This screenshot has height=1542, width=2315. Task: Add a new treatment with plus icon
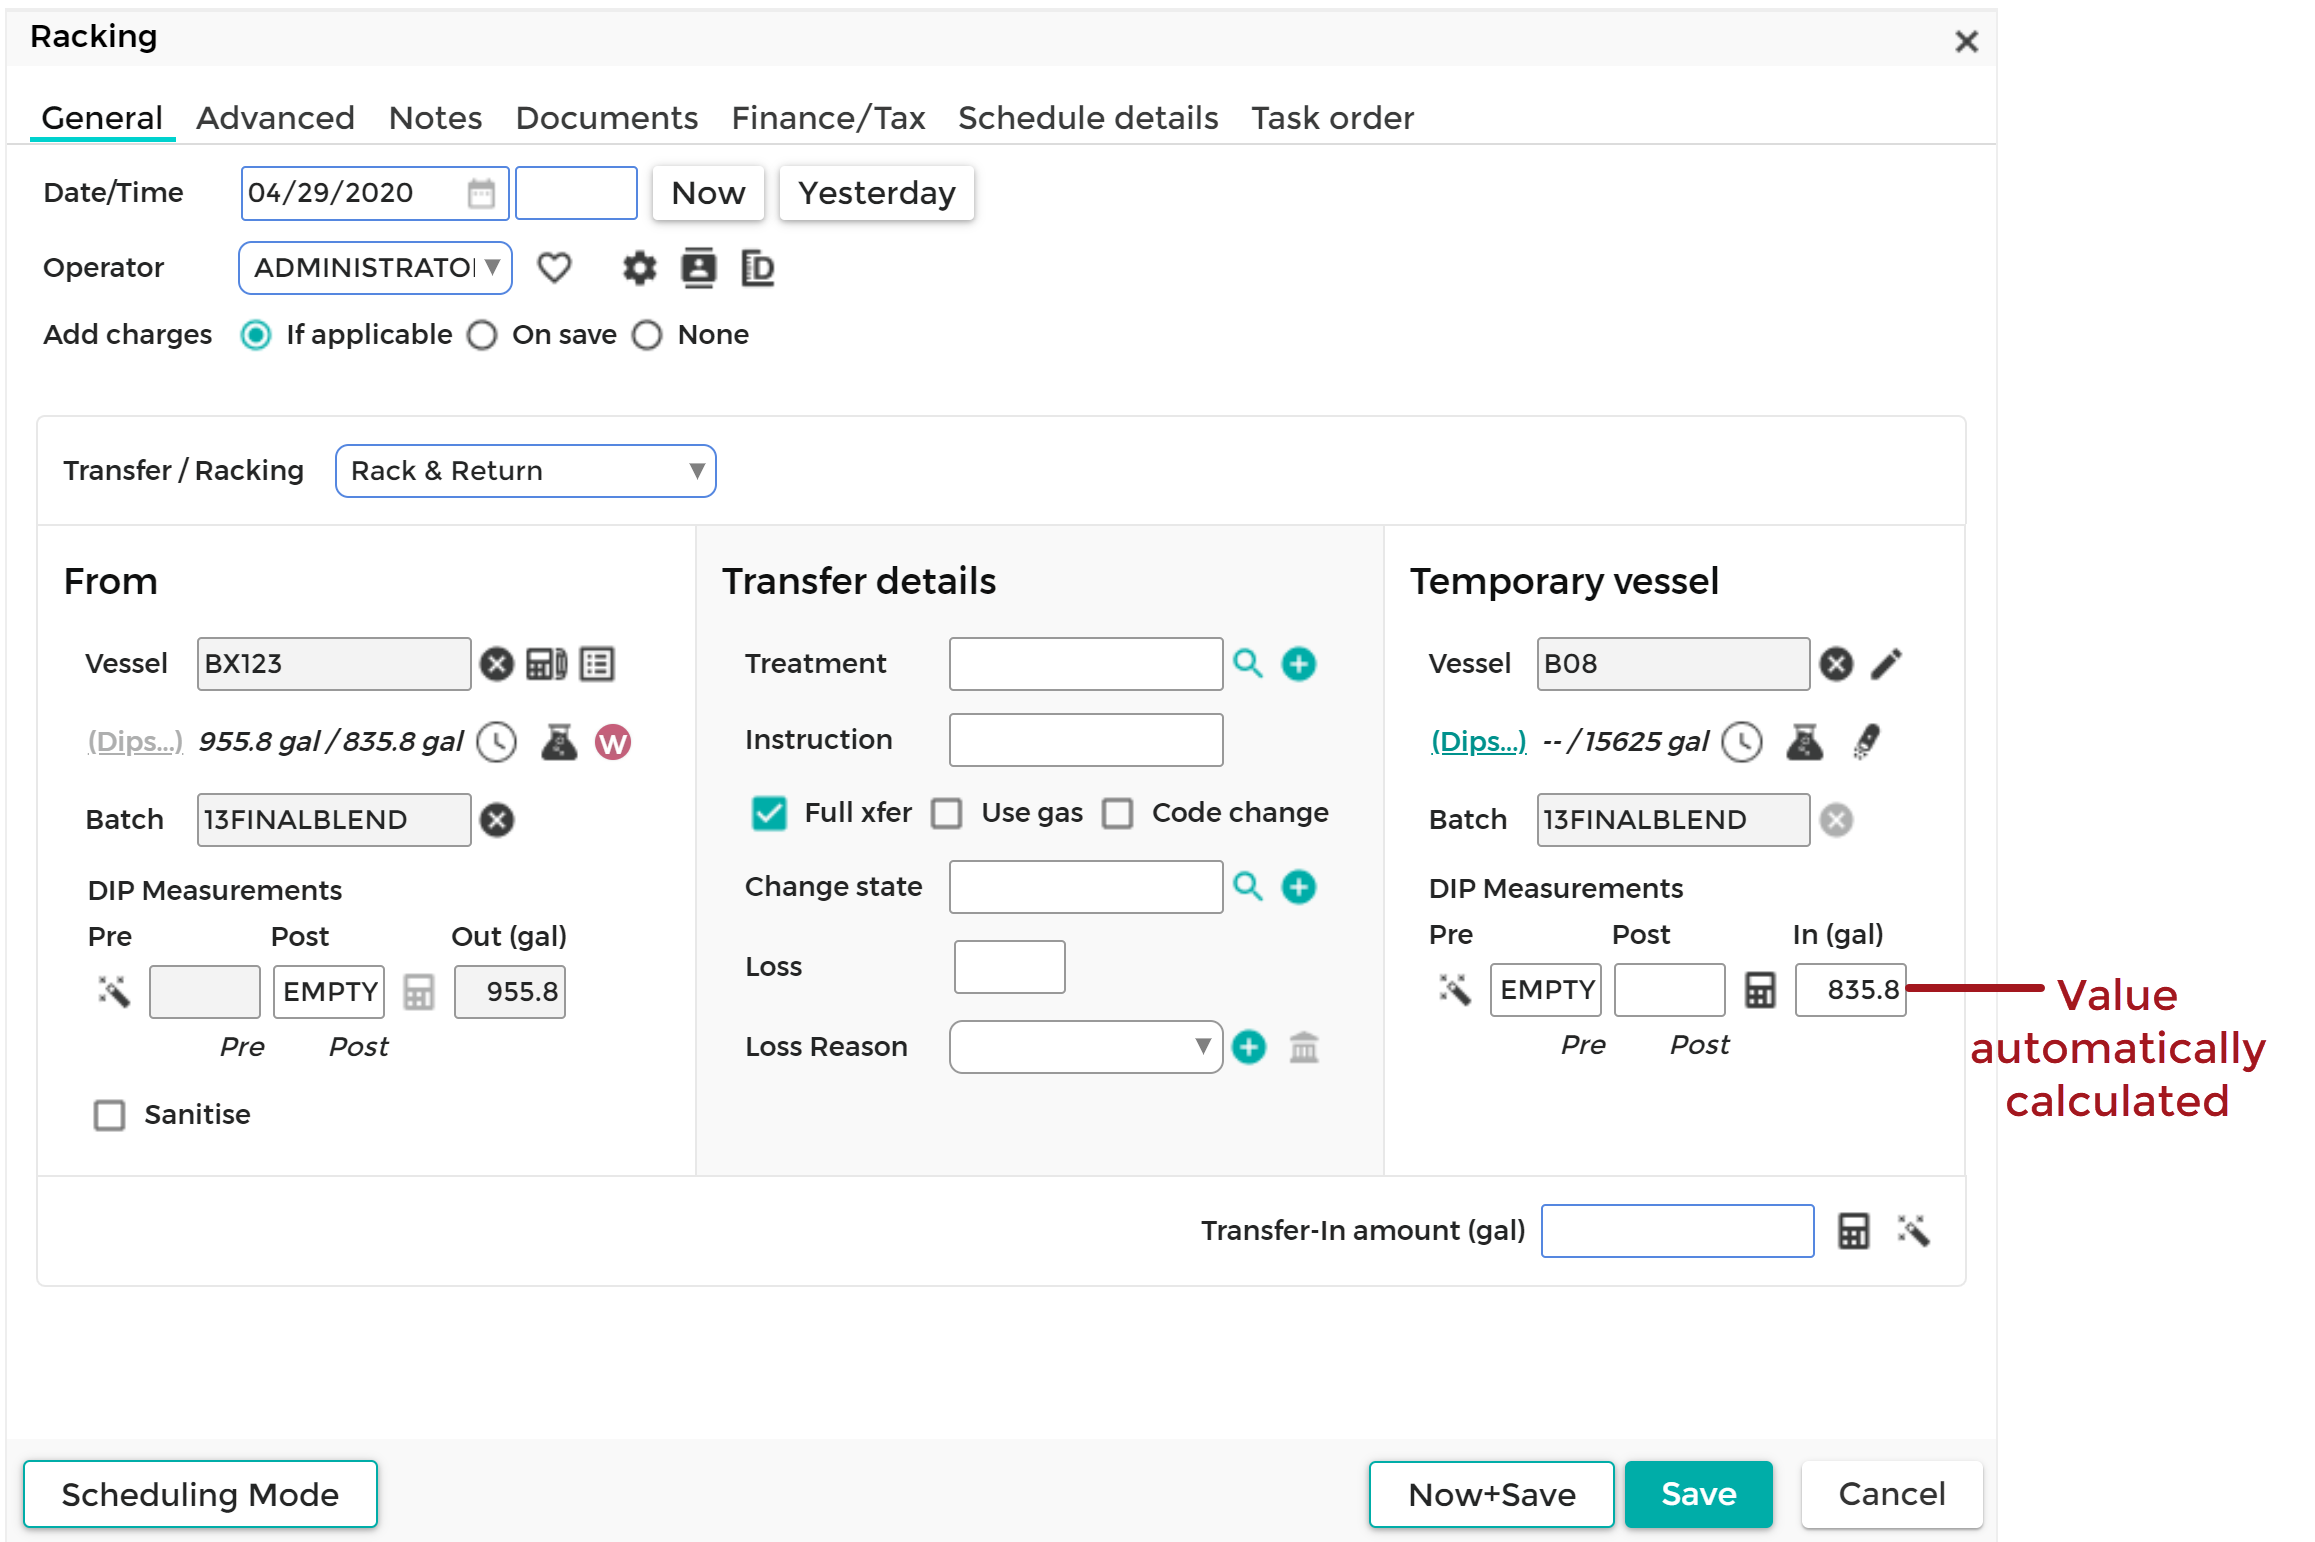pyautogui.click(x=1298, y=664)
